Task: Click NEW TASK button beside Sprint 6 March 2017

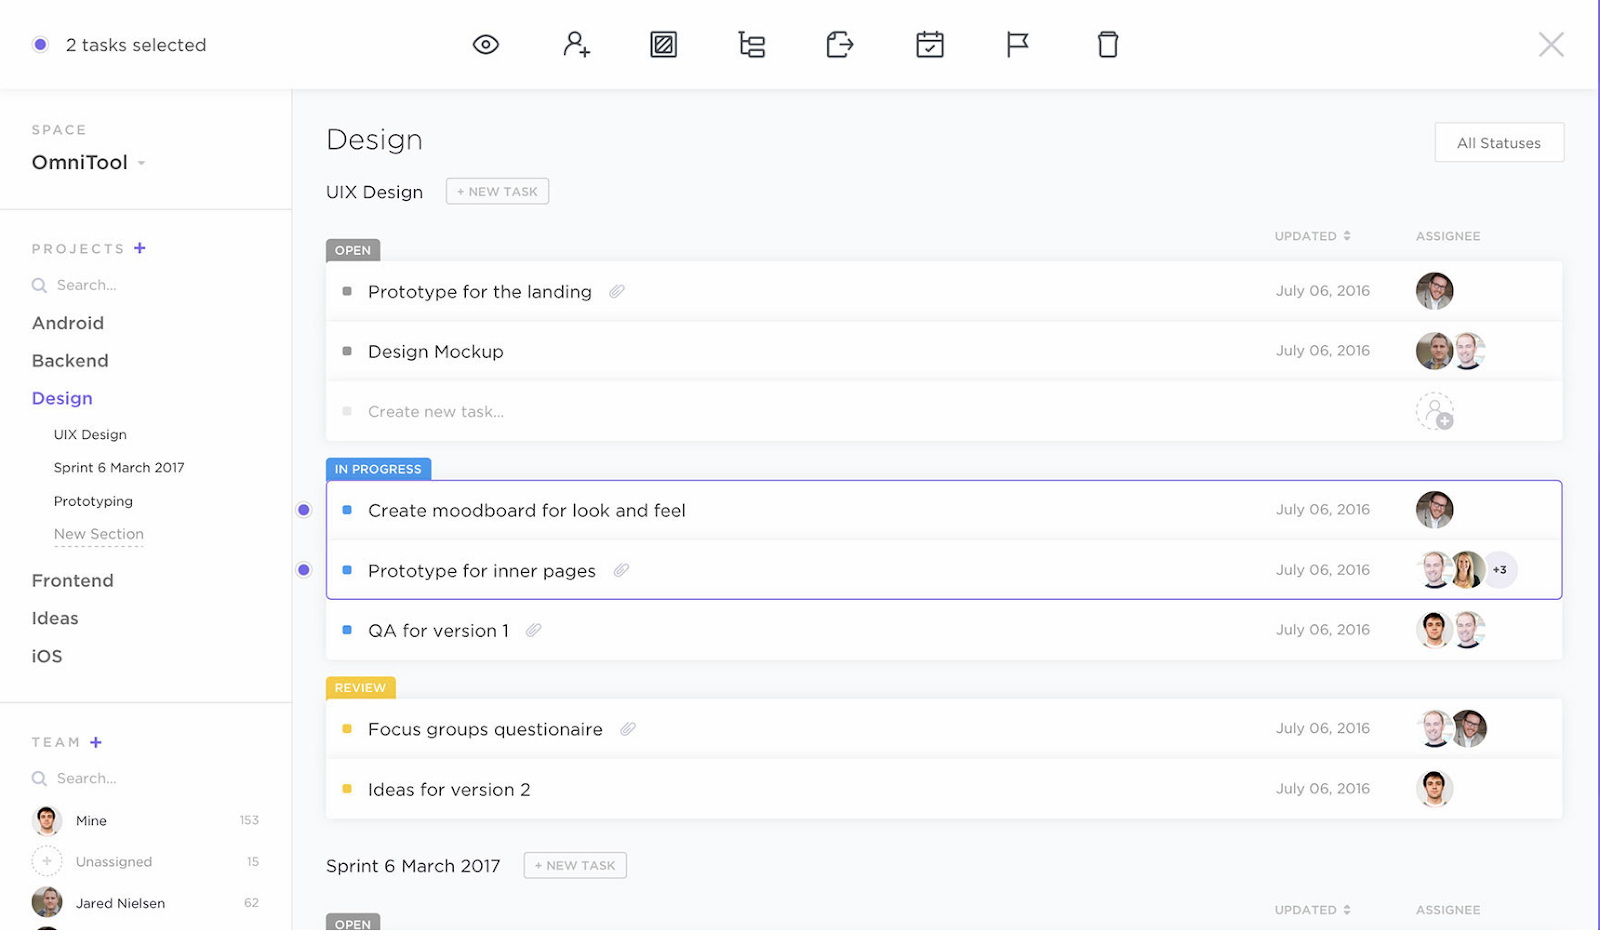Action: pos(575,865)
